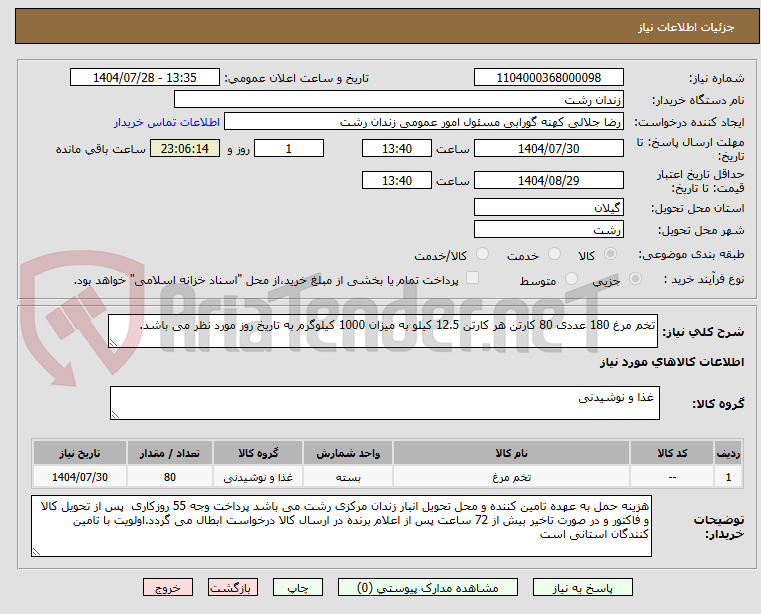The height and width of the screenshot is (614, 761).
Task: Click the شهر محل تحویل field رشت
Action: (x=548, y=229)
